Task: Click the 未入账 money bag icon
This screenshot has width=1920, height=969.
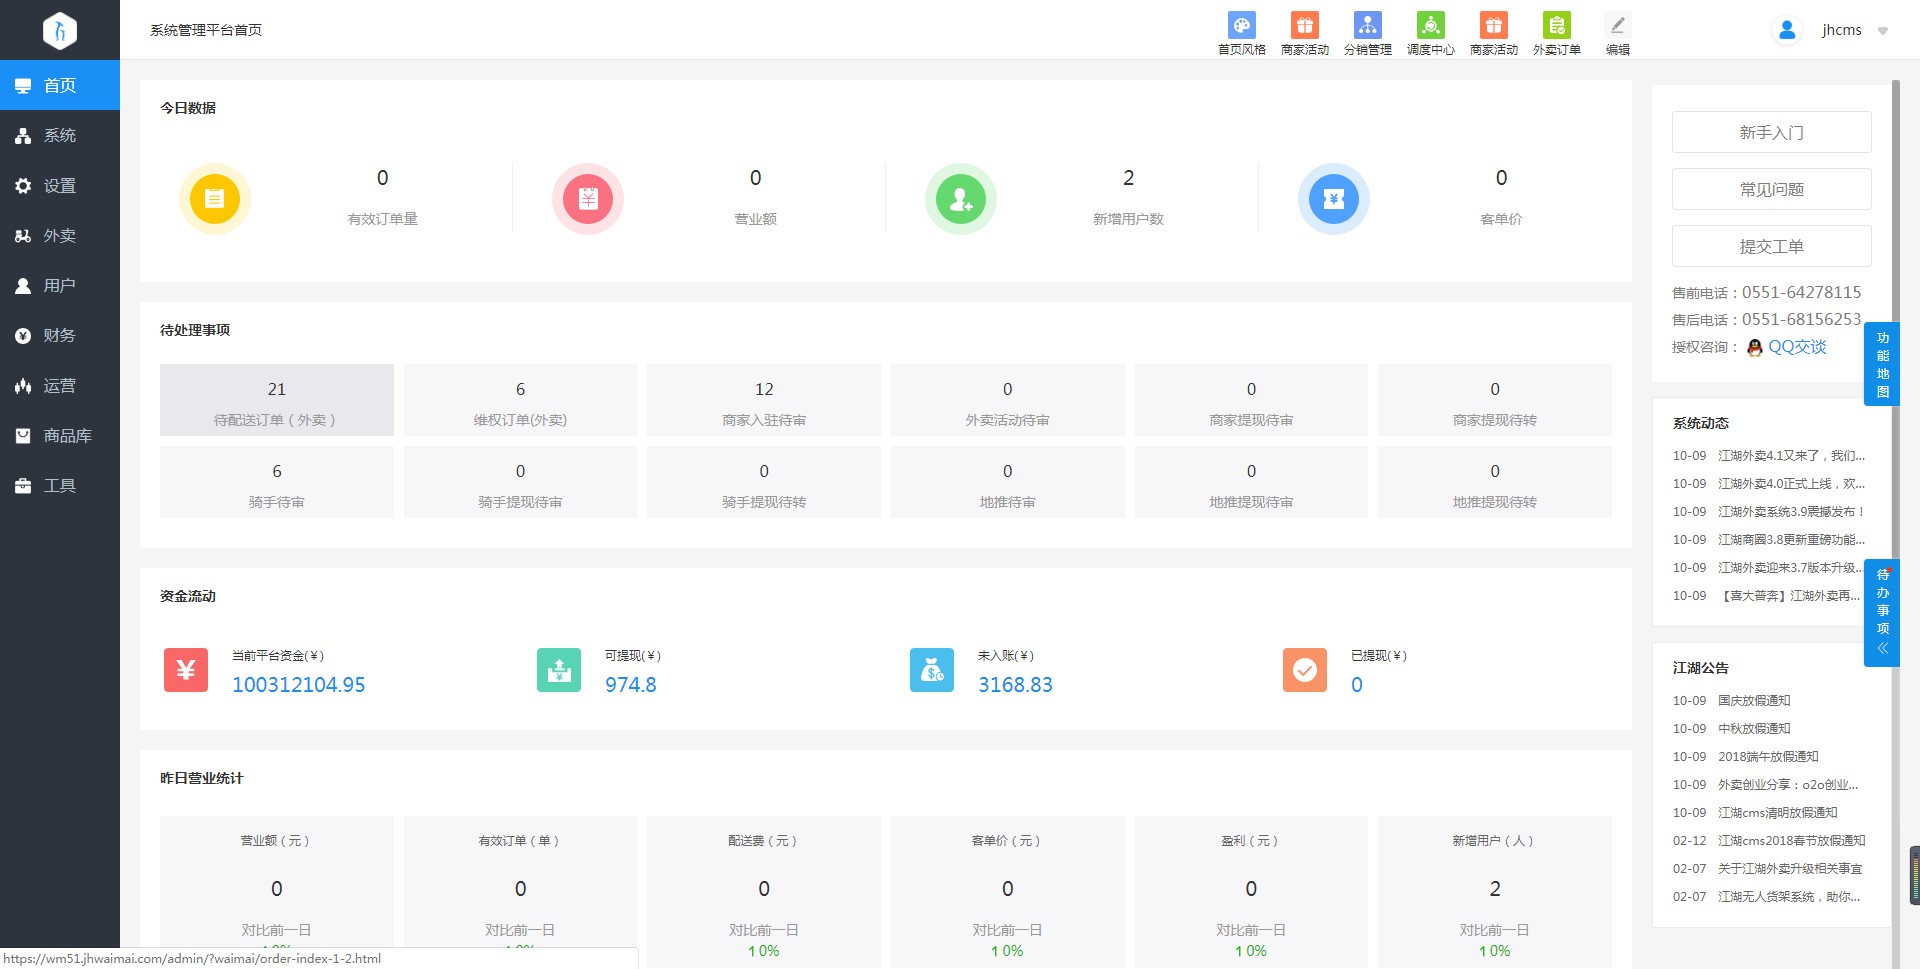Action: tap(932, 670)
